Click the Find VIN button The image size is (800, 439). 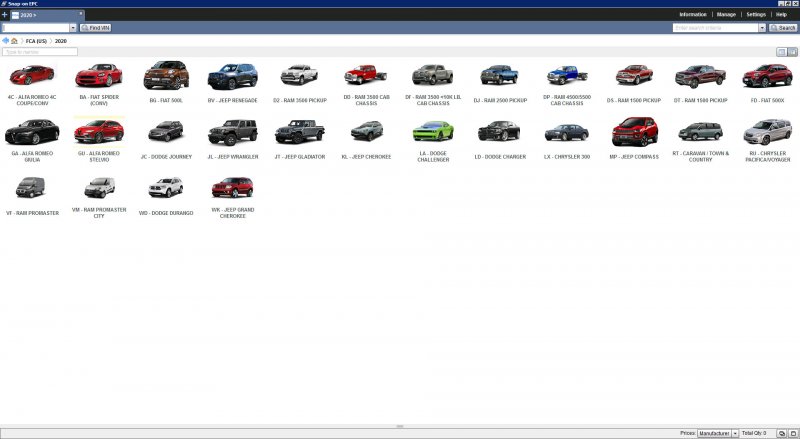coord(95,28)
